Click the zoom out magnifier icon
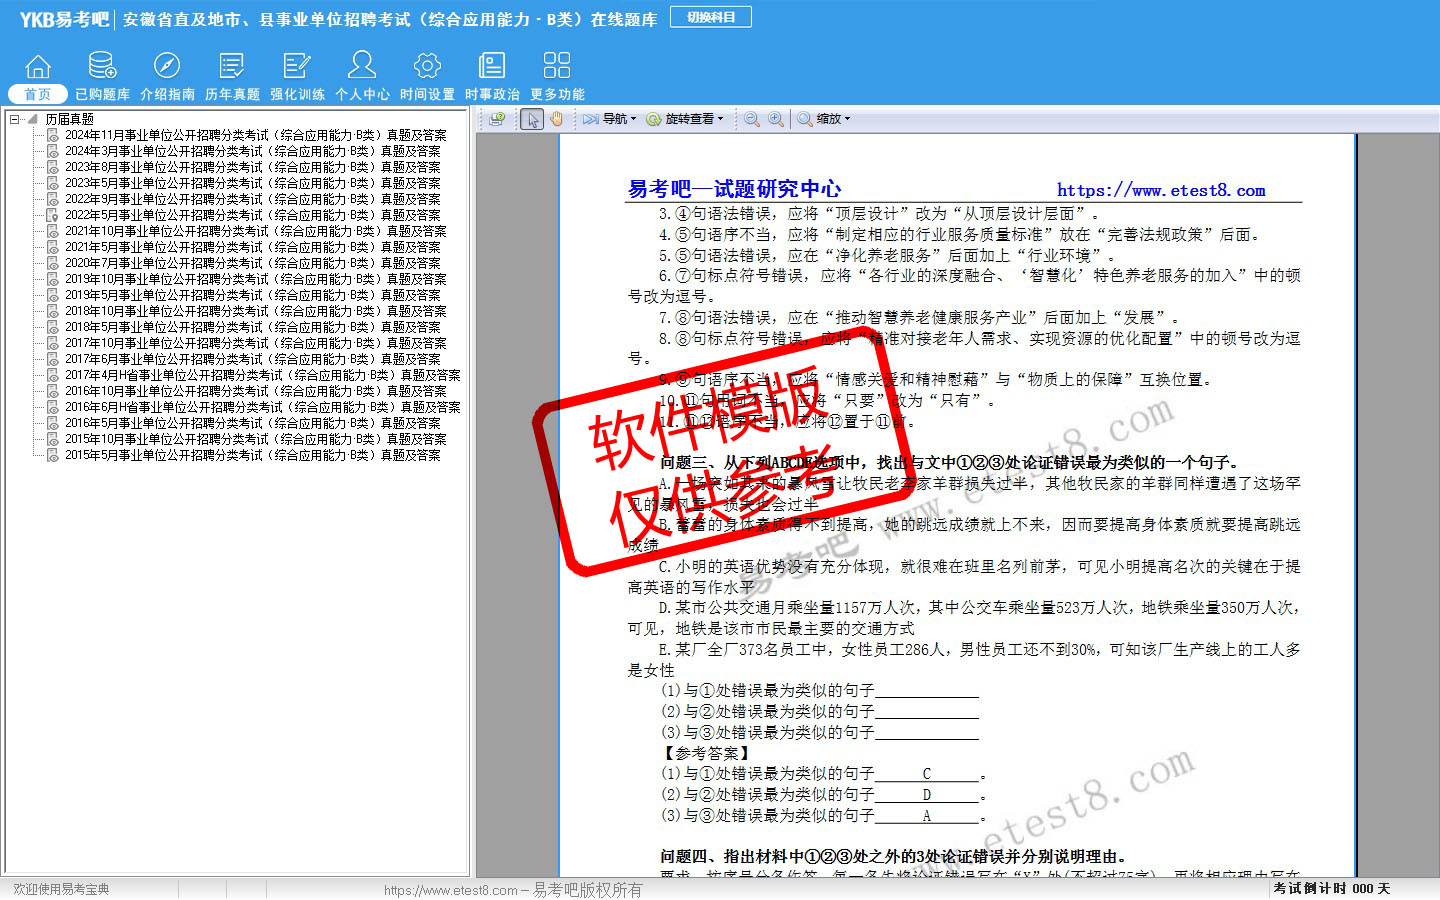Viewport: 1440px width, 900px height. click(x=752, y=119)
